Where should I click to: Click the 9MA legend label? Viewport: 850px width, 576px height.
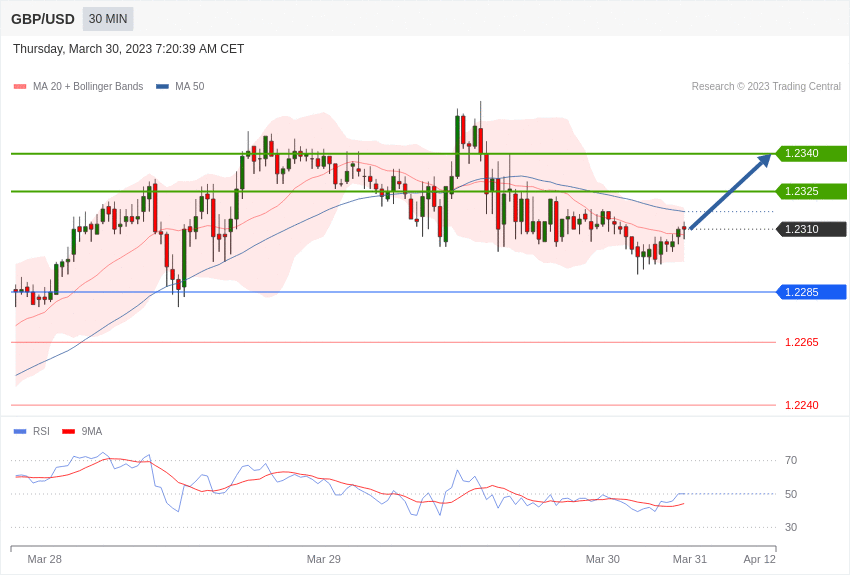coord(92,431)
